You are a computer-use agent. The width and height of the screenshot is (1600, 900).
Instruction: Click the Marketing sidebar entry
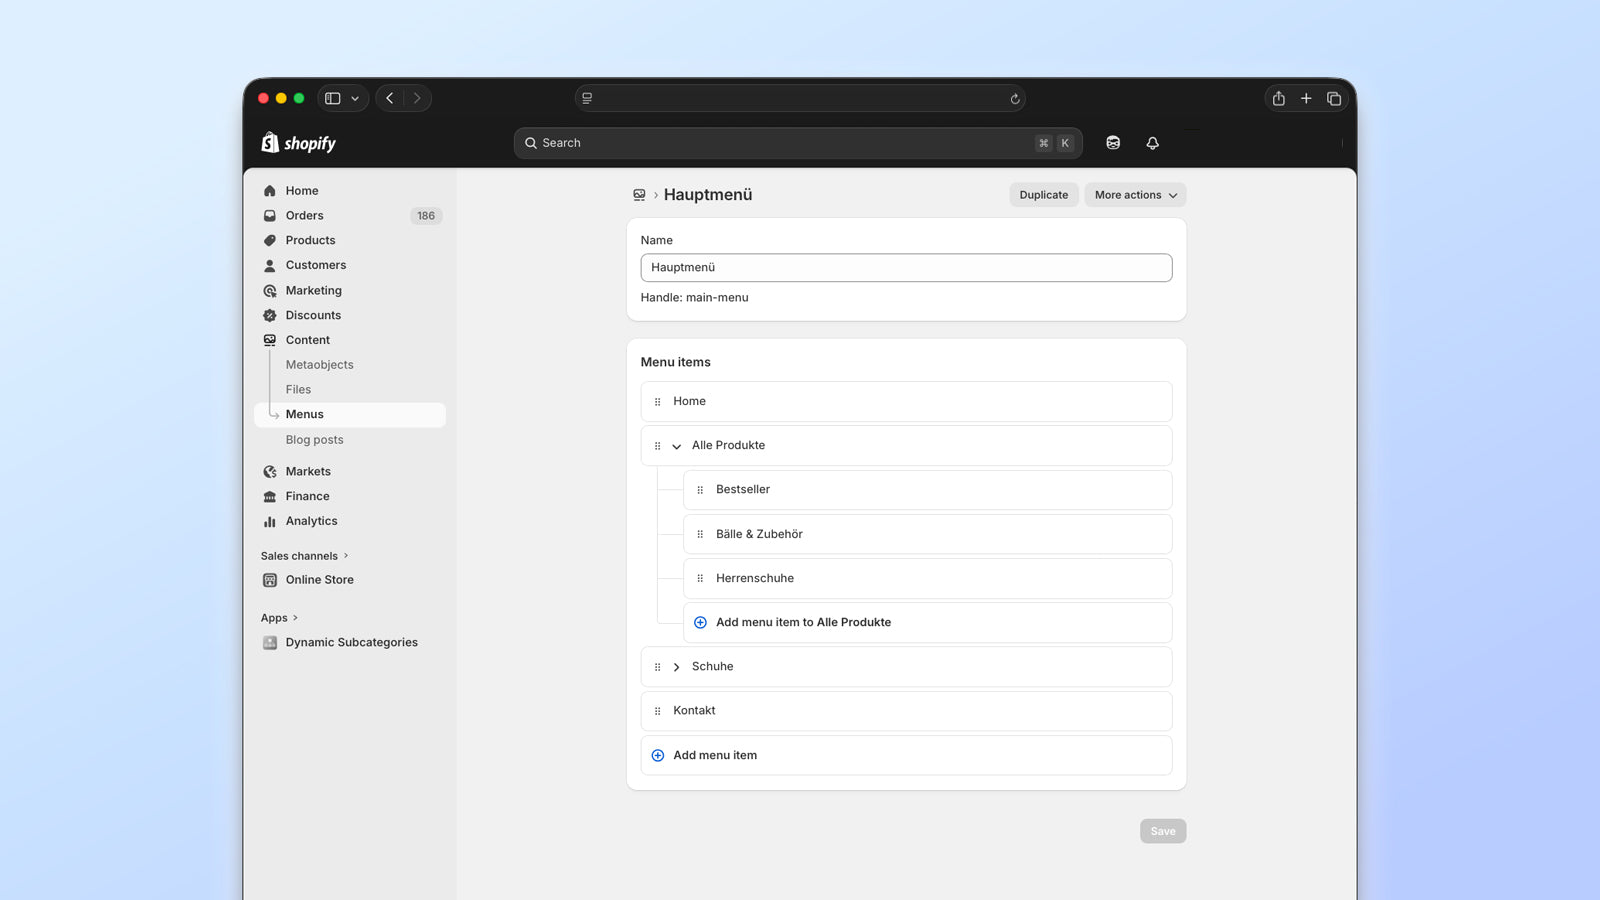pos(313,290)
